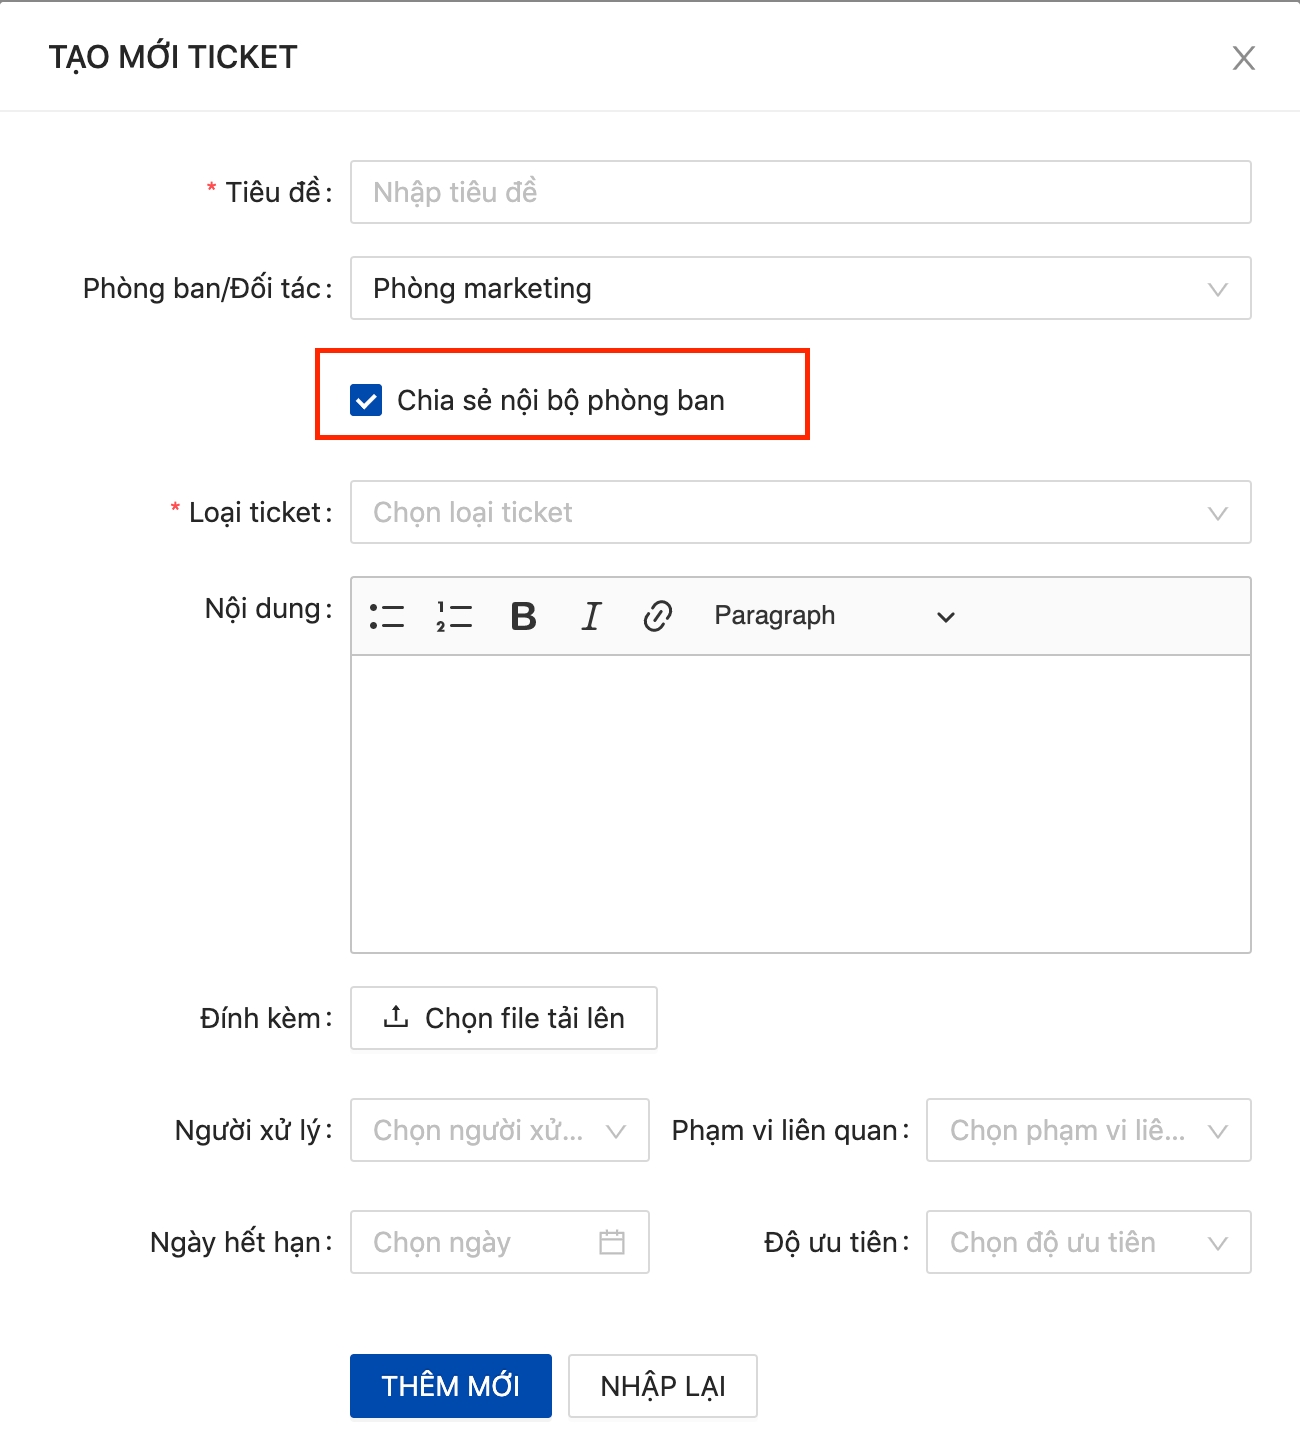Insert a link using the link icon
Viewport: 1300px width, 1444px height.
pyautogui.click(x=657, y=616)
